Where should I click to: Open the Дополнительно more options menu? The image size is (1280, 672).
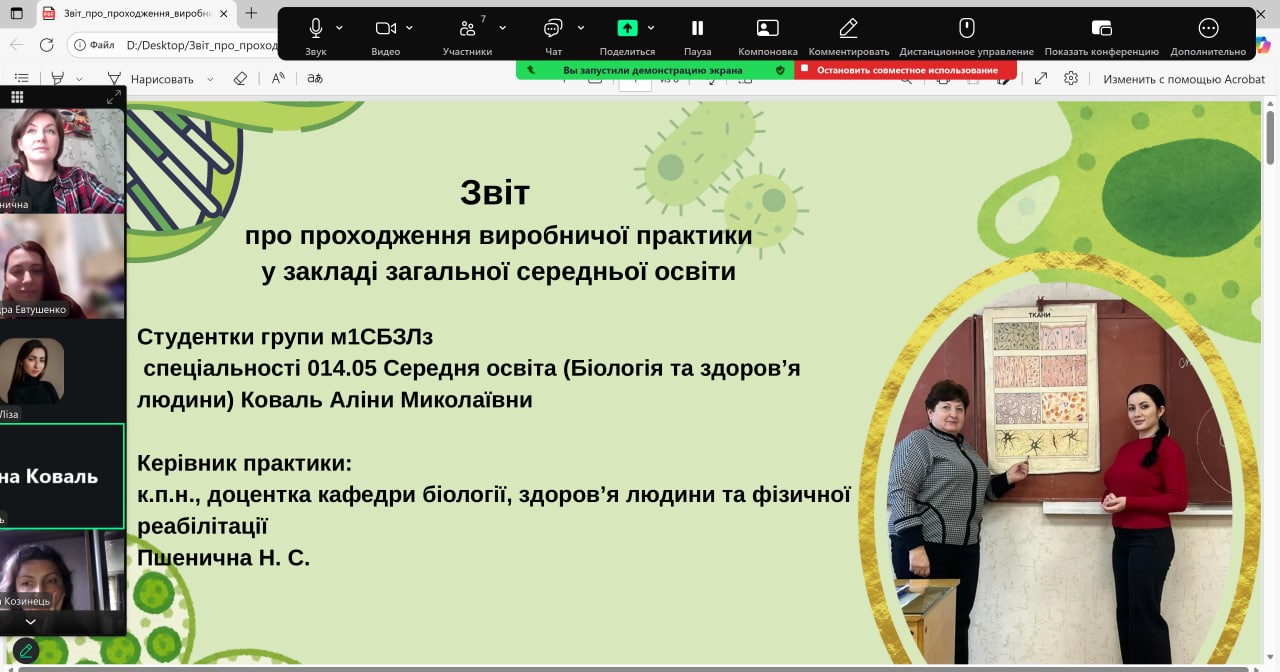click(x=1208, y=28)
